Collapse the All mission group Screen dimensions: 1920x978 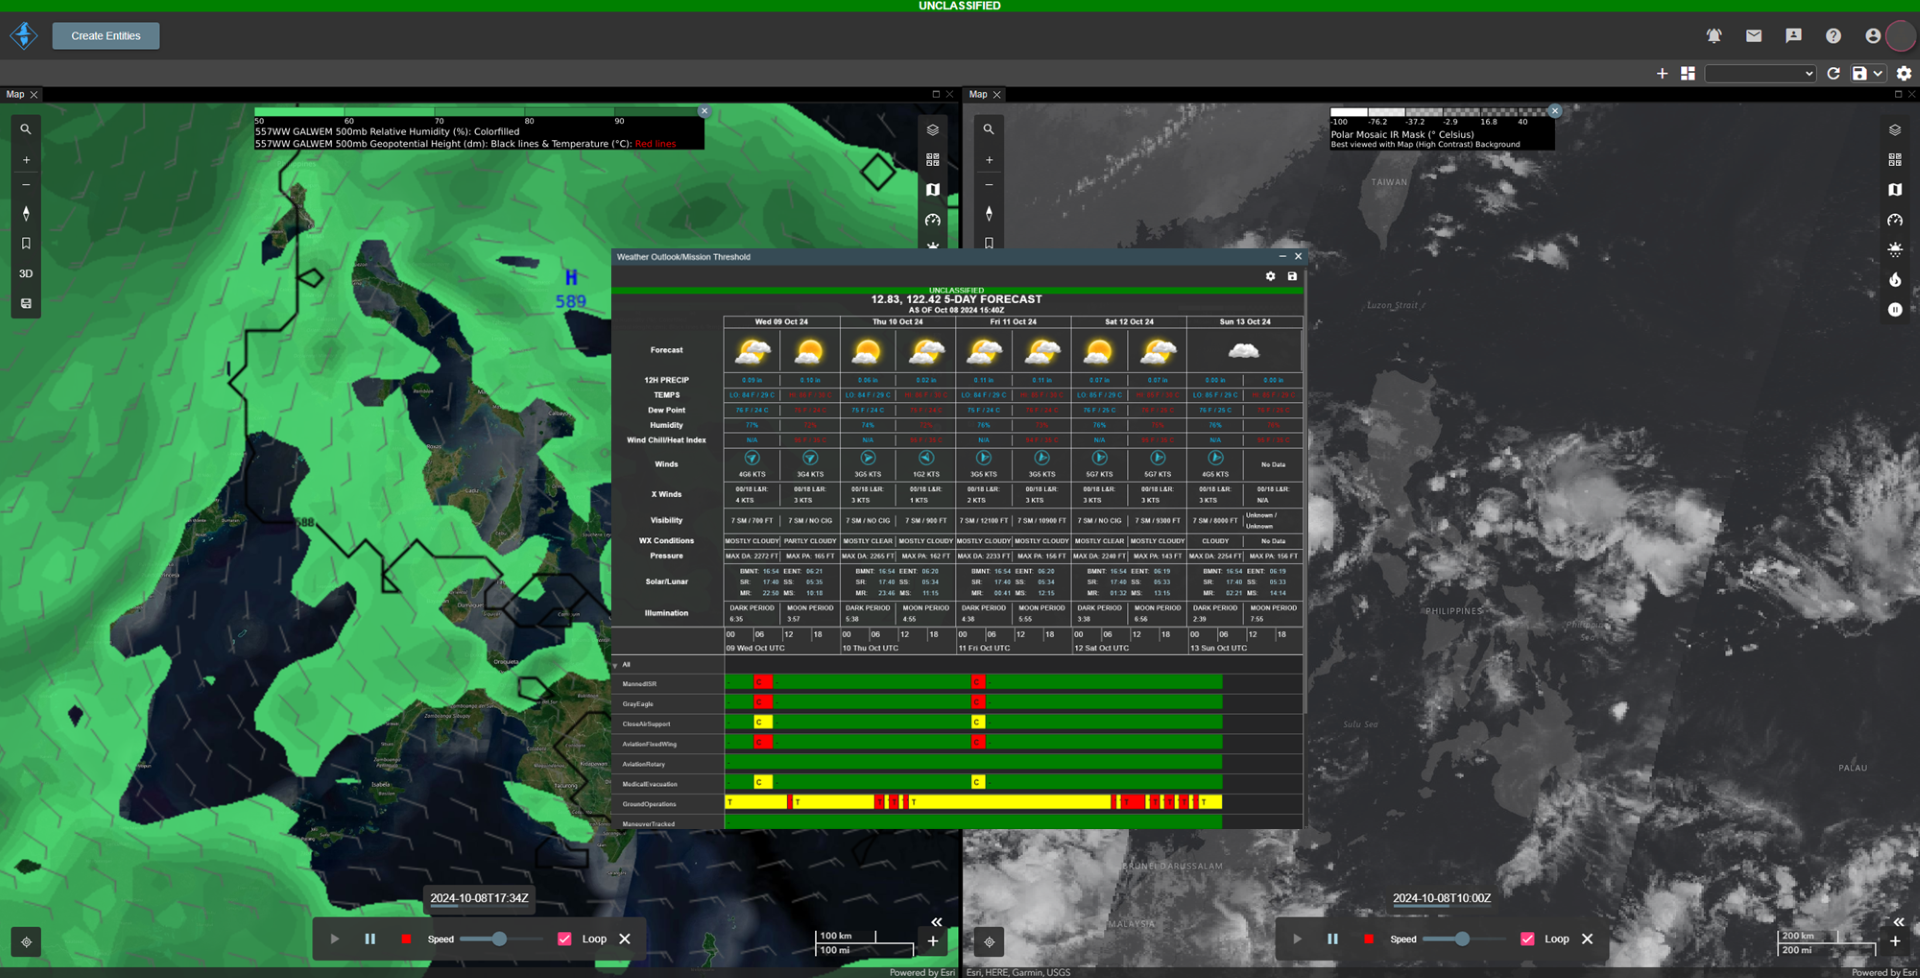[615, 665]
